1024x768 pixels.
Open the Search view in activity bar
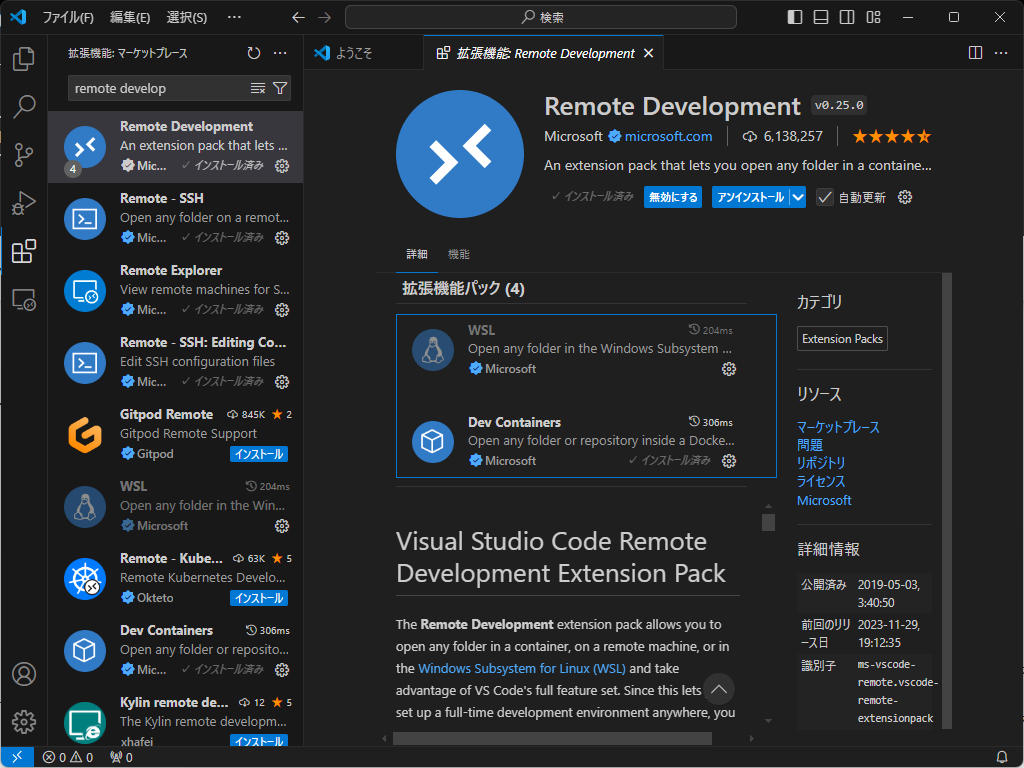click(x=24, y=106)
